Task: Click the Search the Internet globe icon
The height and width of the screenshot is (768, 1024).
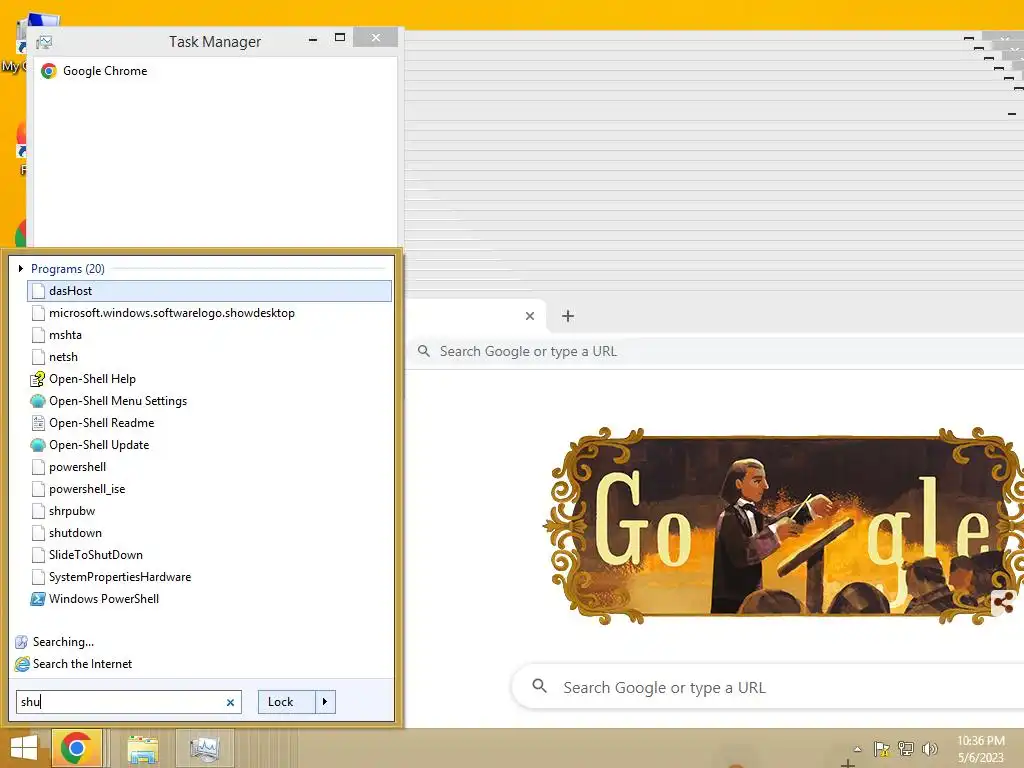Action: [x=22, y=664]
